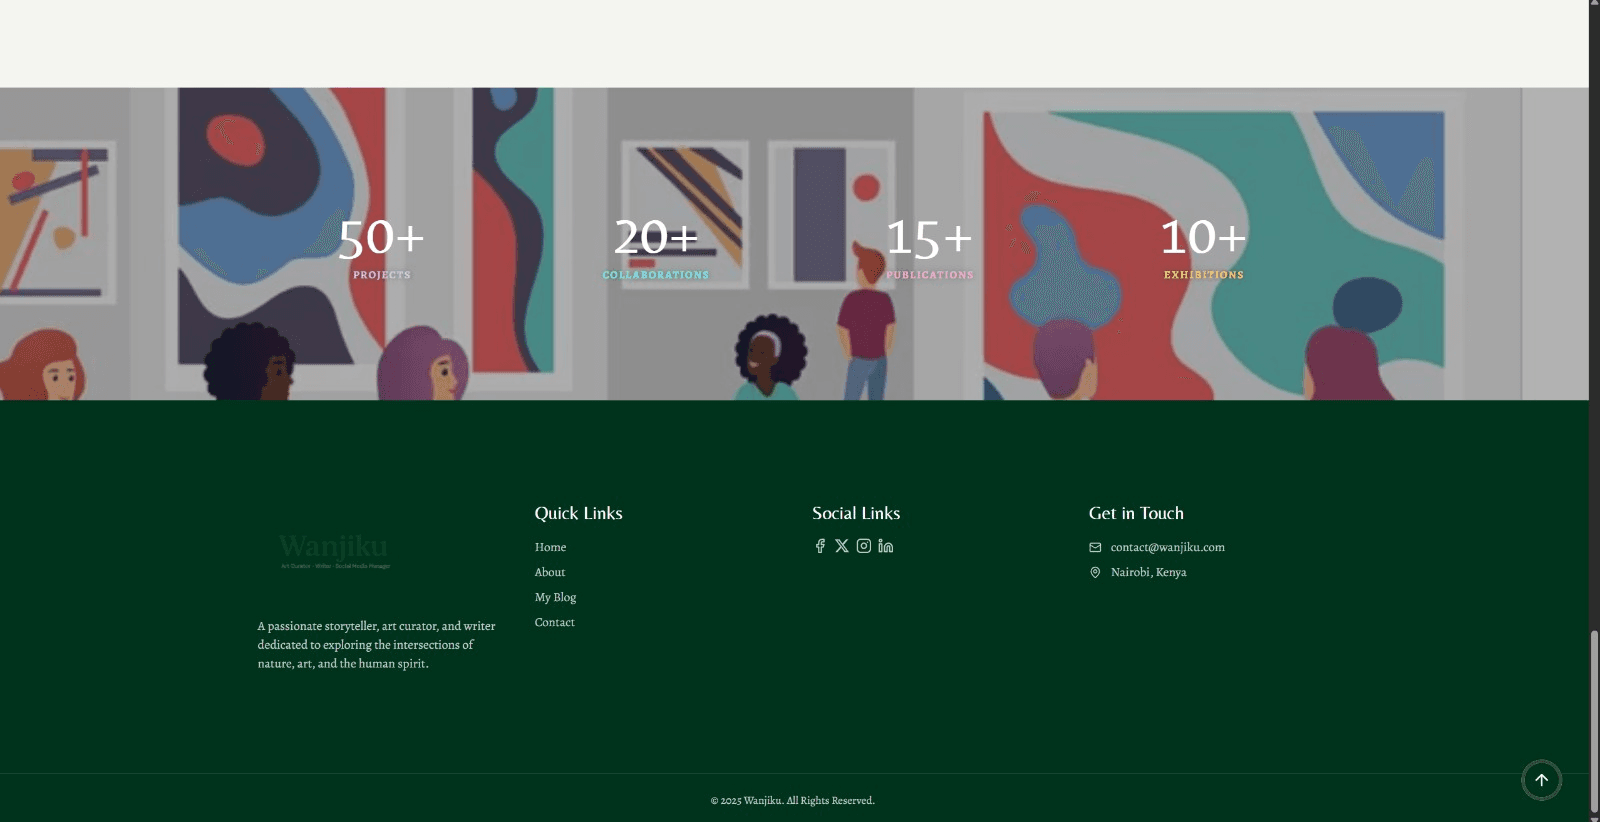Screen dimensions: 1600x822
Task: Click the page's vertical scrollbar thumb
Action: [1594, 720]
